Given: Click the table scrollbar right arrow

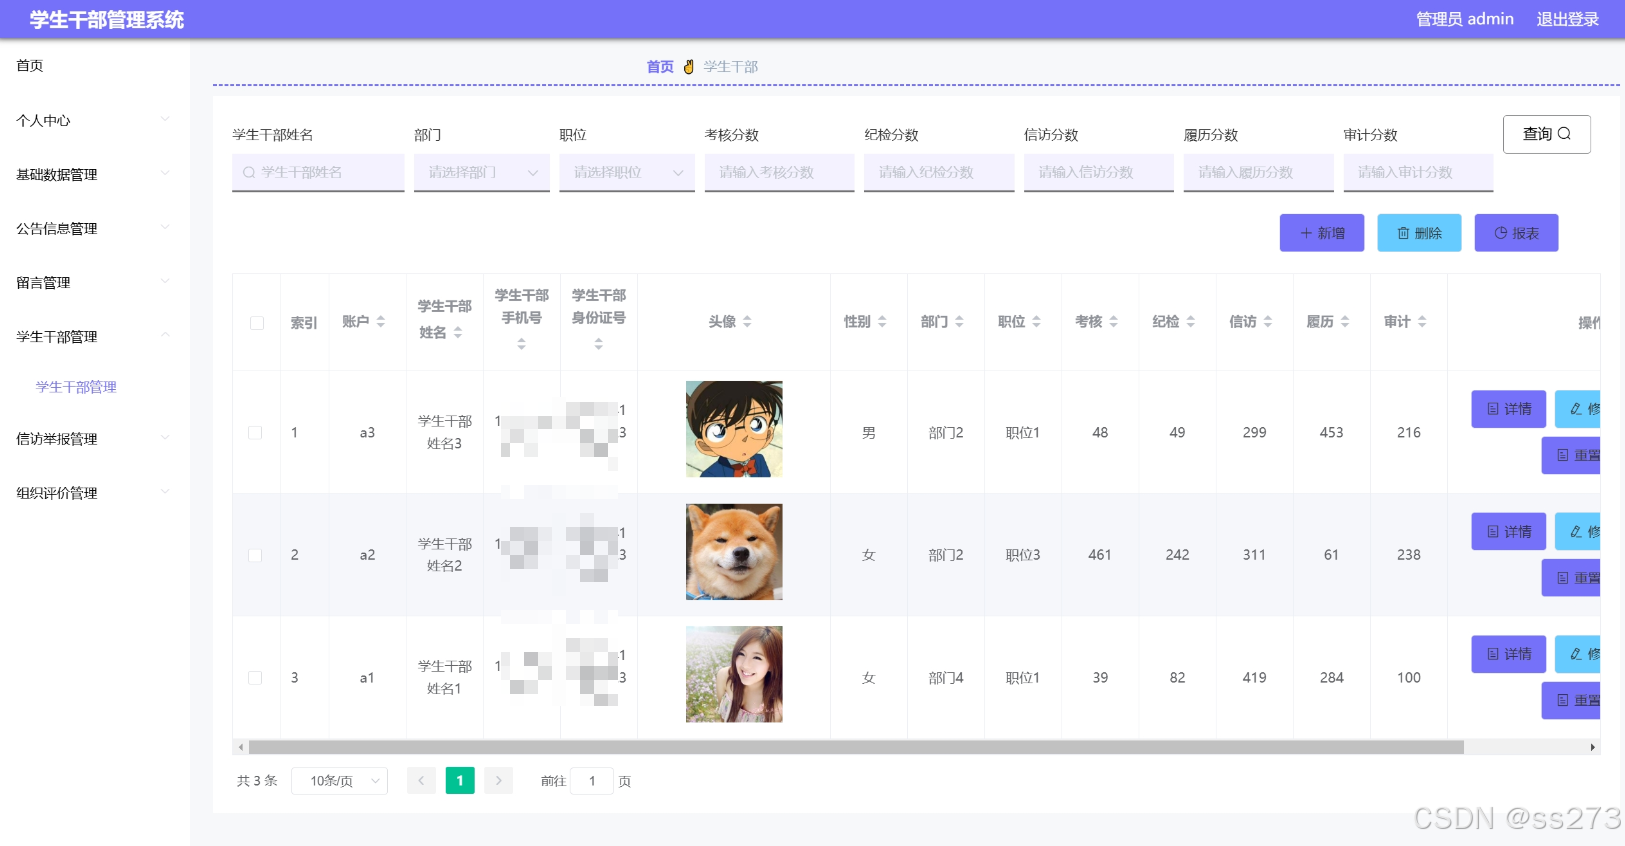Looking at the screenshot, I should tap(1593, 747).
